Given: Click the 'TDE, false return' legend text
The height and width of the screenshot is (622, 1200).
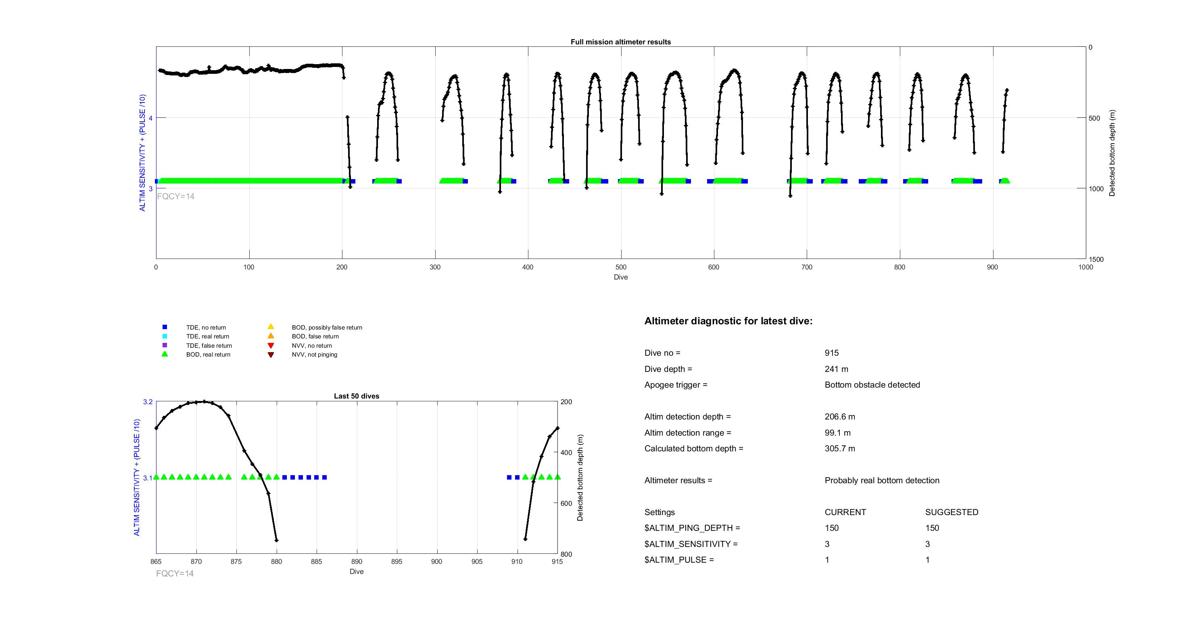Looking at the screenshot, I should (x=208, y=345).
